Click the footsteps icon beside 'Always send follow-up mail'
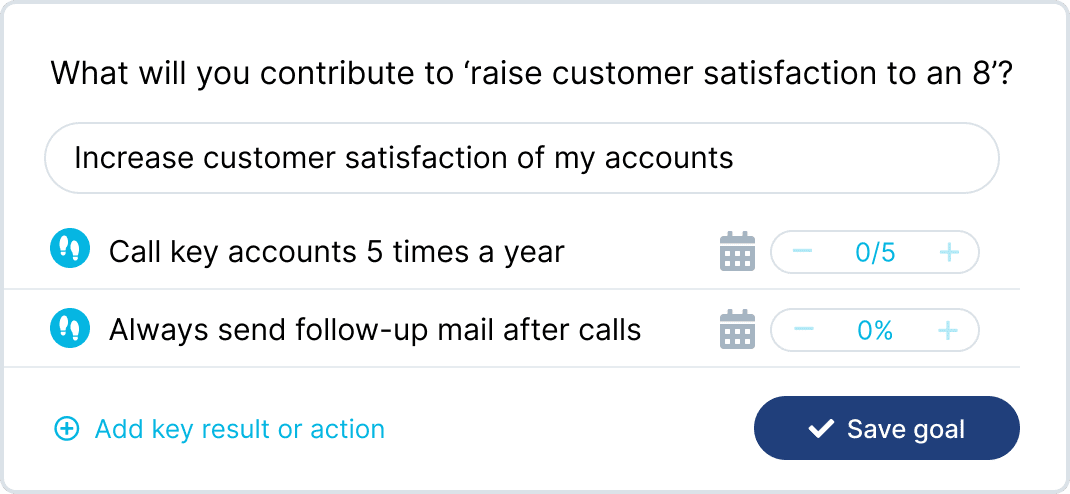 [70, 328]
